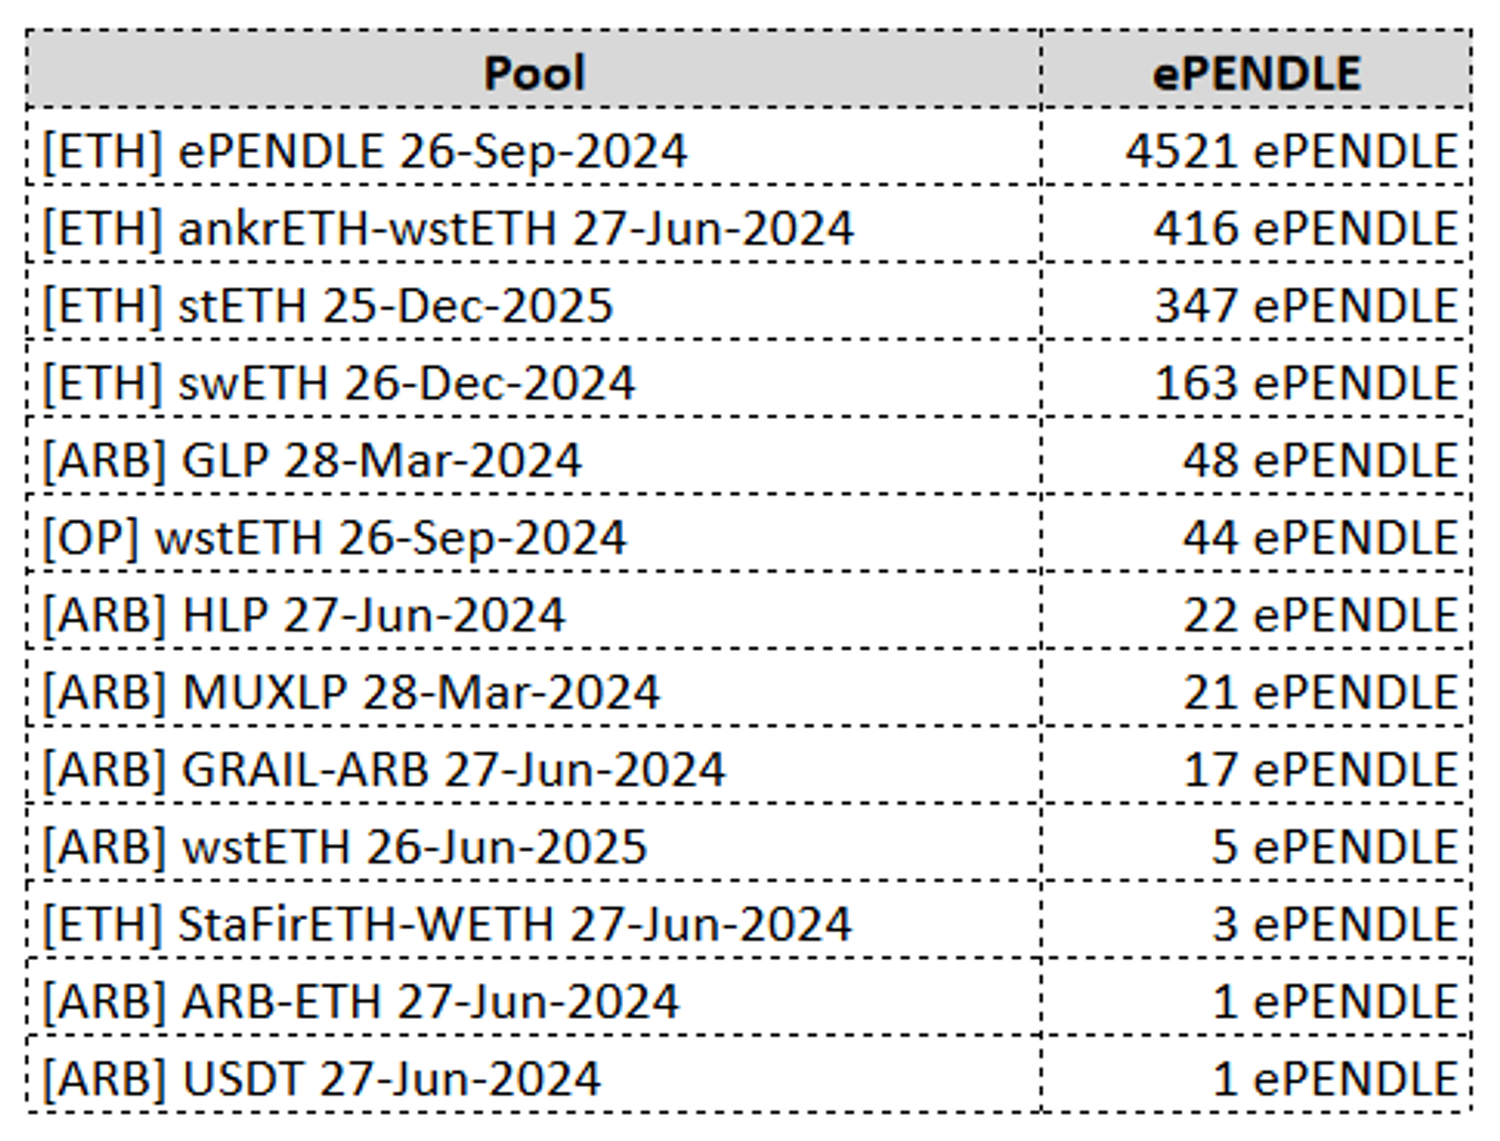Image resolution: width=1500 pixels, height=1141 pixels.
Task: Click the 48 ePENDLE value cell
Action: coord(1318,460)
